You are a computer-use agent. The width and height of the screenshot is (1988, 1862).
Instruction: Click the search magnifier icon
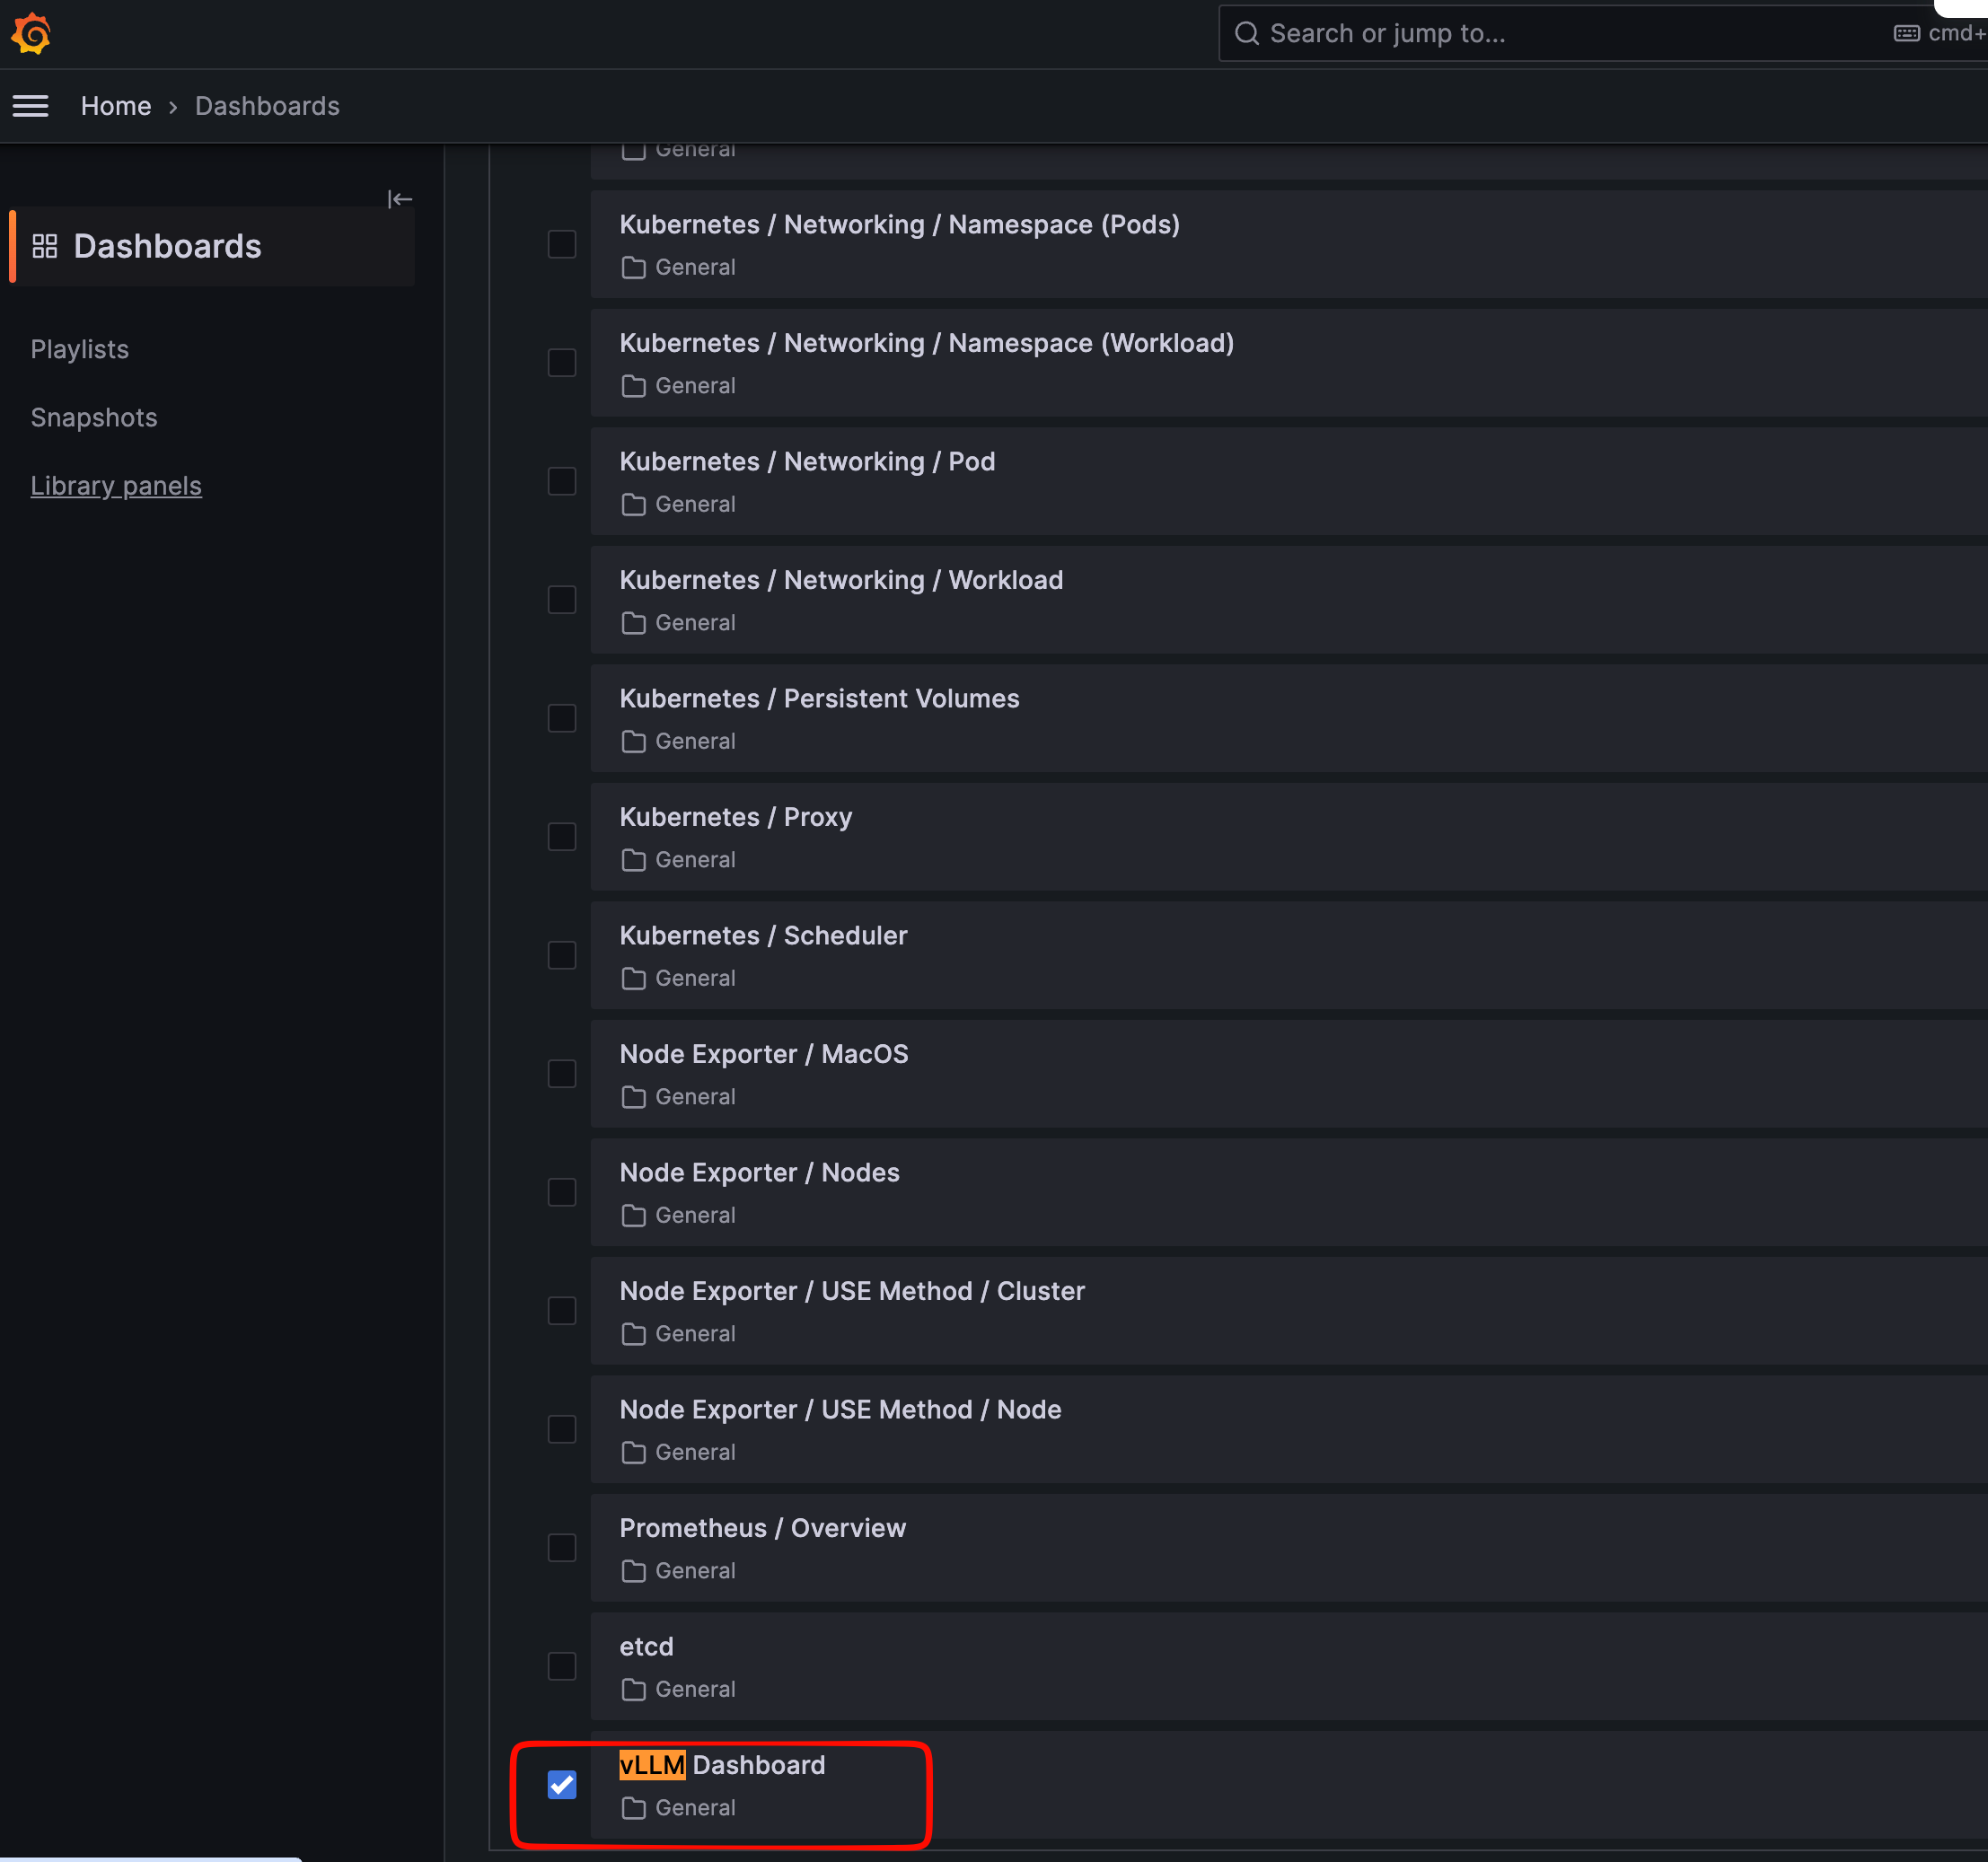pyautogui.click(x=1246, y=34)
